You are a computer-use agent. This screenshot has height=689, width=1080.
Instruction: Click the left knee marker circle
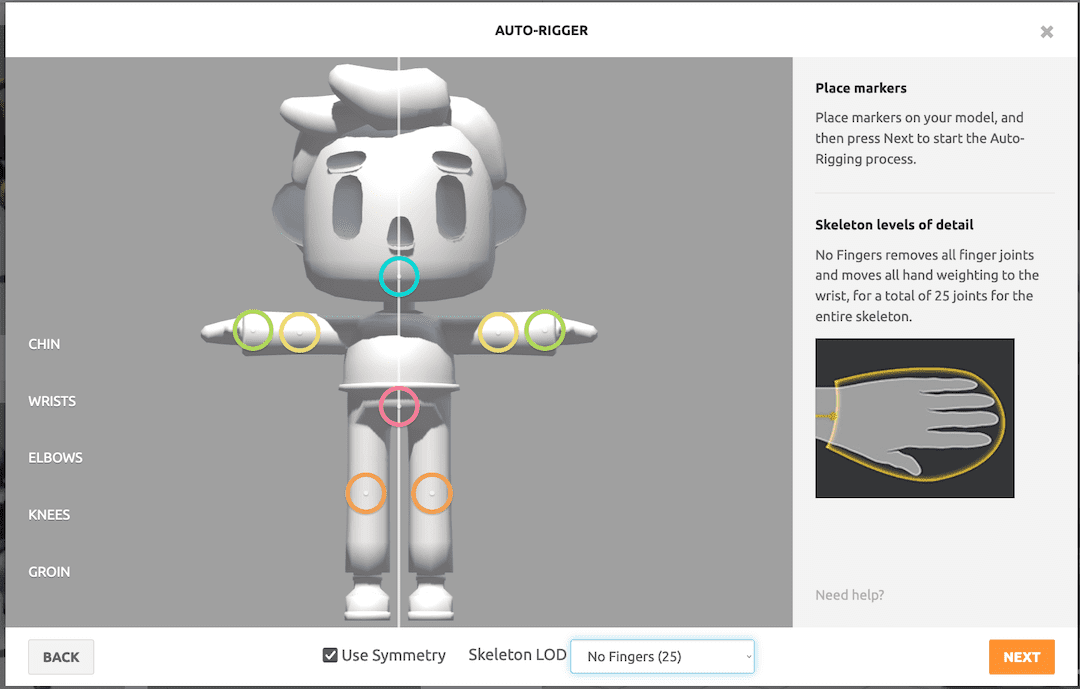click(x=366, y=492)
